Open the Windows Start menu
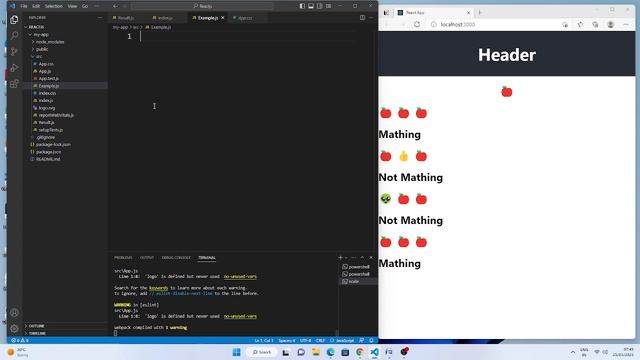 coord(236,352)
